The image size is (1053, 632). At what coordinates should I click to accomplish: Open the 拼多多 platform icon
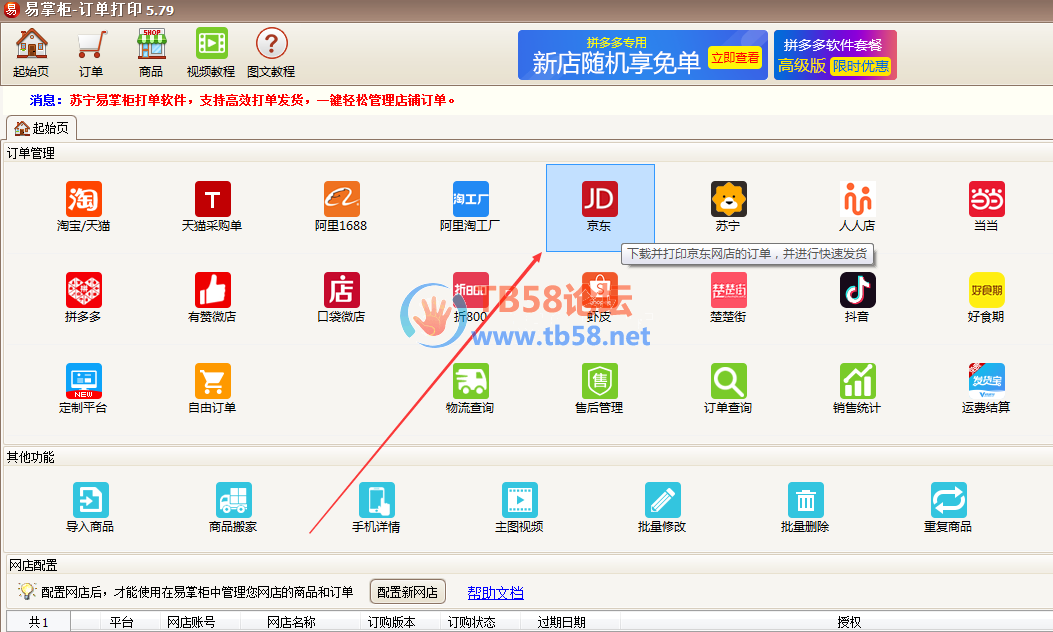point(83,298)
